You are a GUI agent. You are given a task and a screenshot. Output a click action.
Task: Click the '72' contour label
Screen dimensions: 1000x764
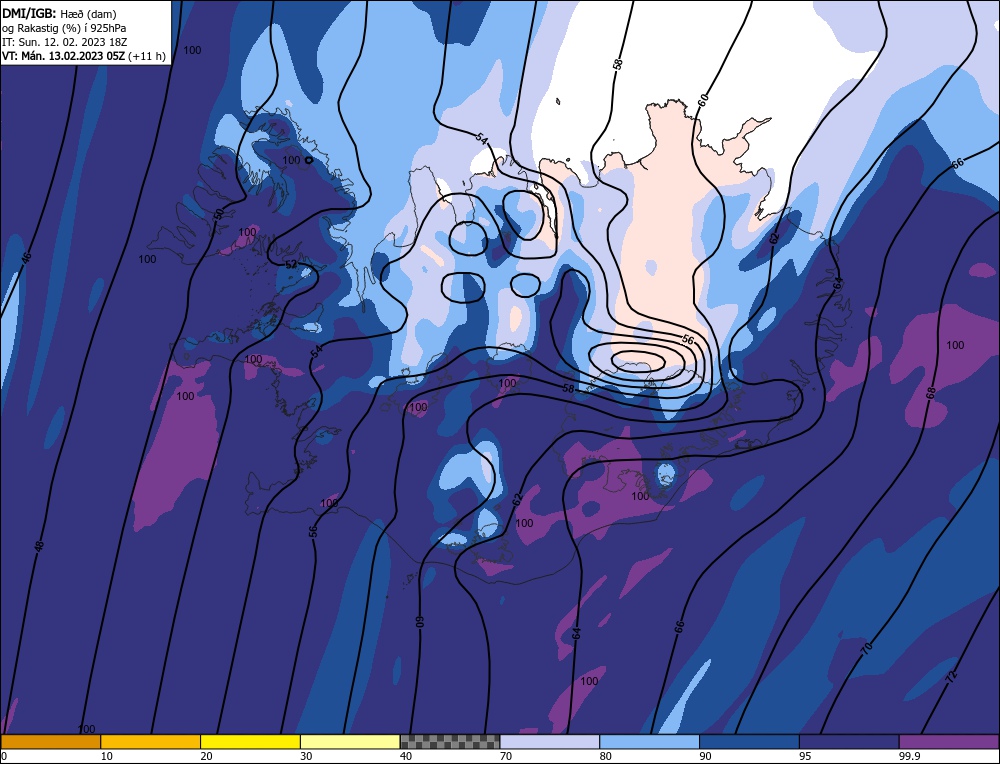[x=952, y=677]
